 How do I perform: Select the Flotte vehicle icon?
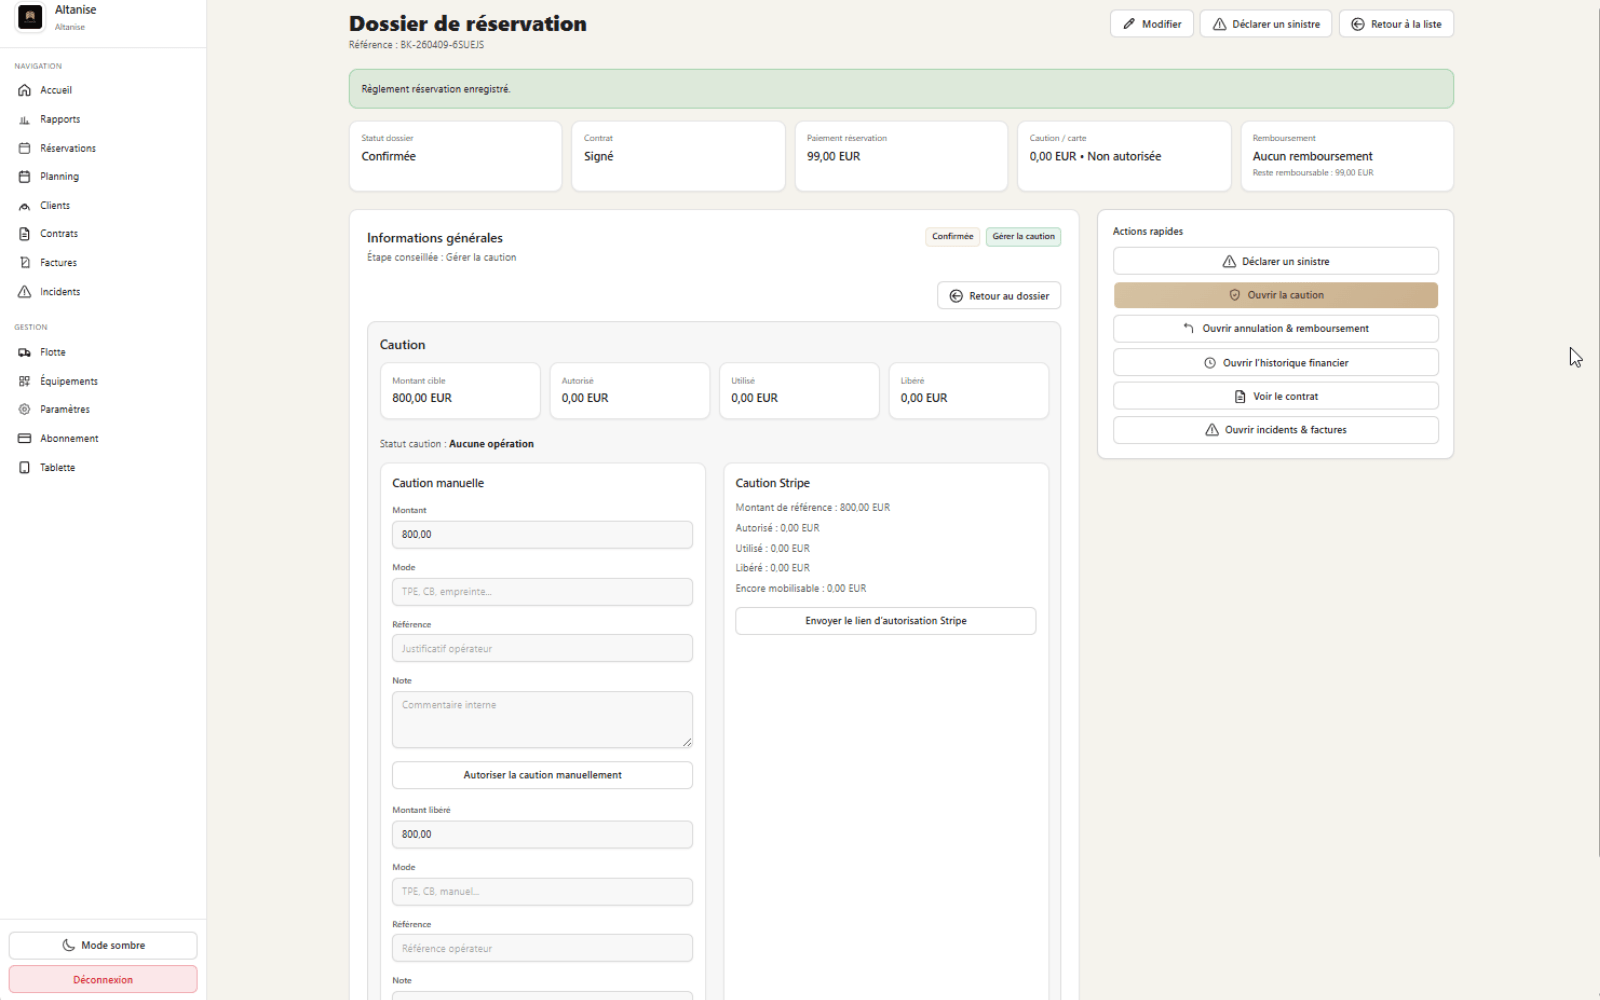[x=25, y=353]
